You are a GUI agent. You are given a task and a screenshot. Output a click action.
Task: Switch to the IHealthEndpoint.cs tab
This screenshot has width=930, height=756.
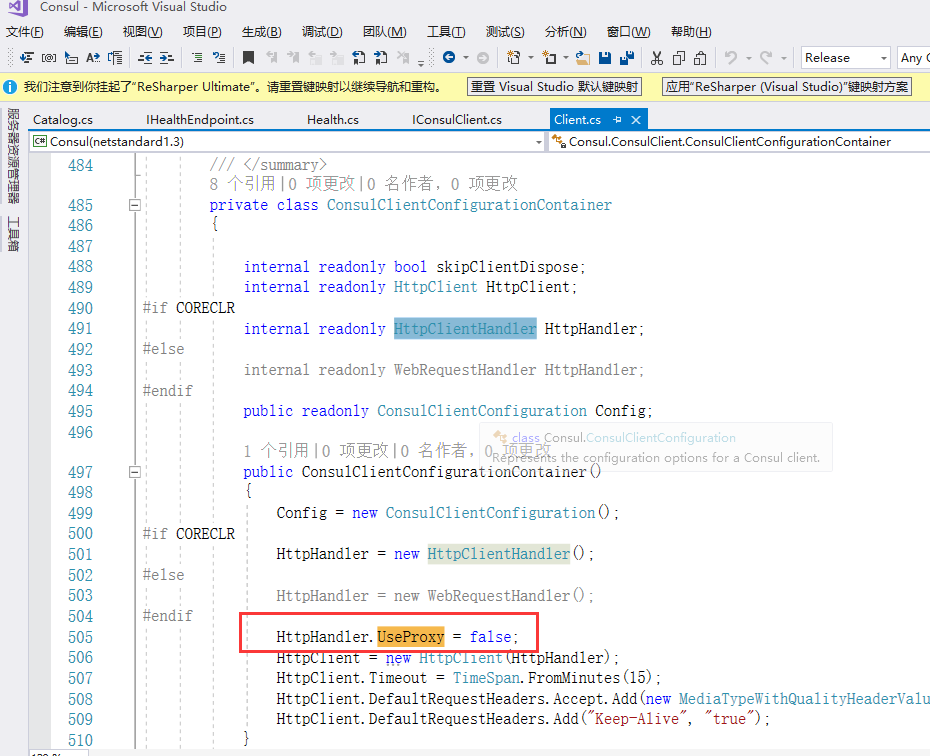(x=200, y=120)
